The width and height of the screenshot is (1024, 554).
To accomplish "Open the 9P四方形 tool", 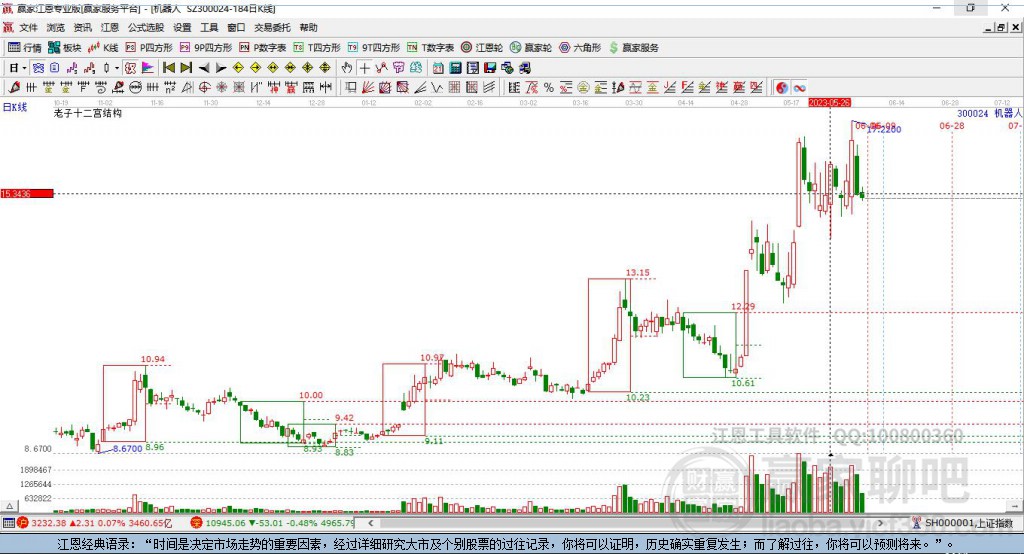I will [x=206, y=48].
